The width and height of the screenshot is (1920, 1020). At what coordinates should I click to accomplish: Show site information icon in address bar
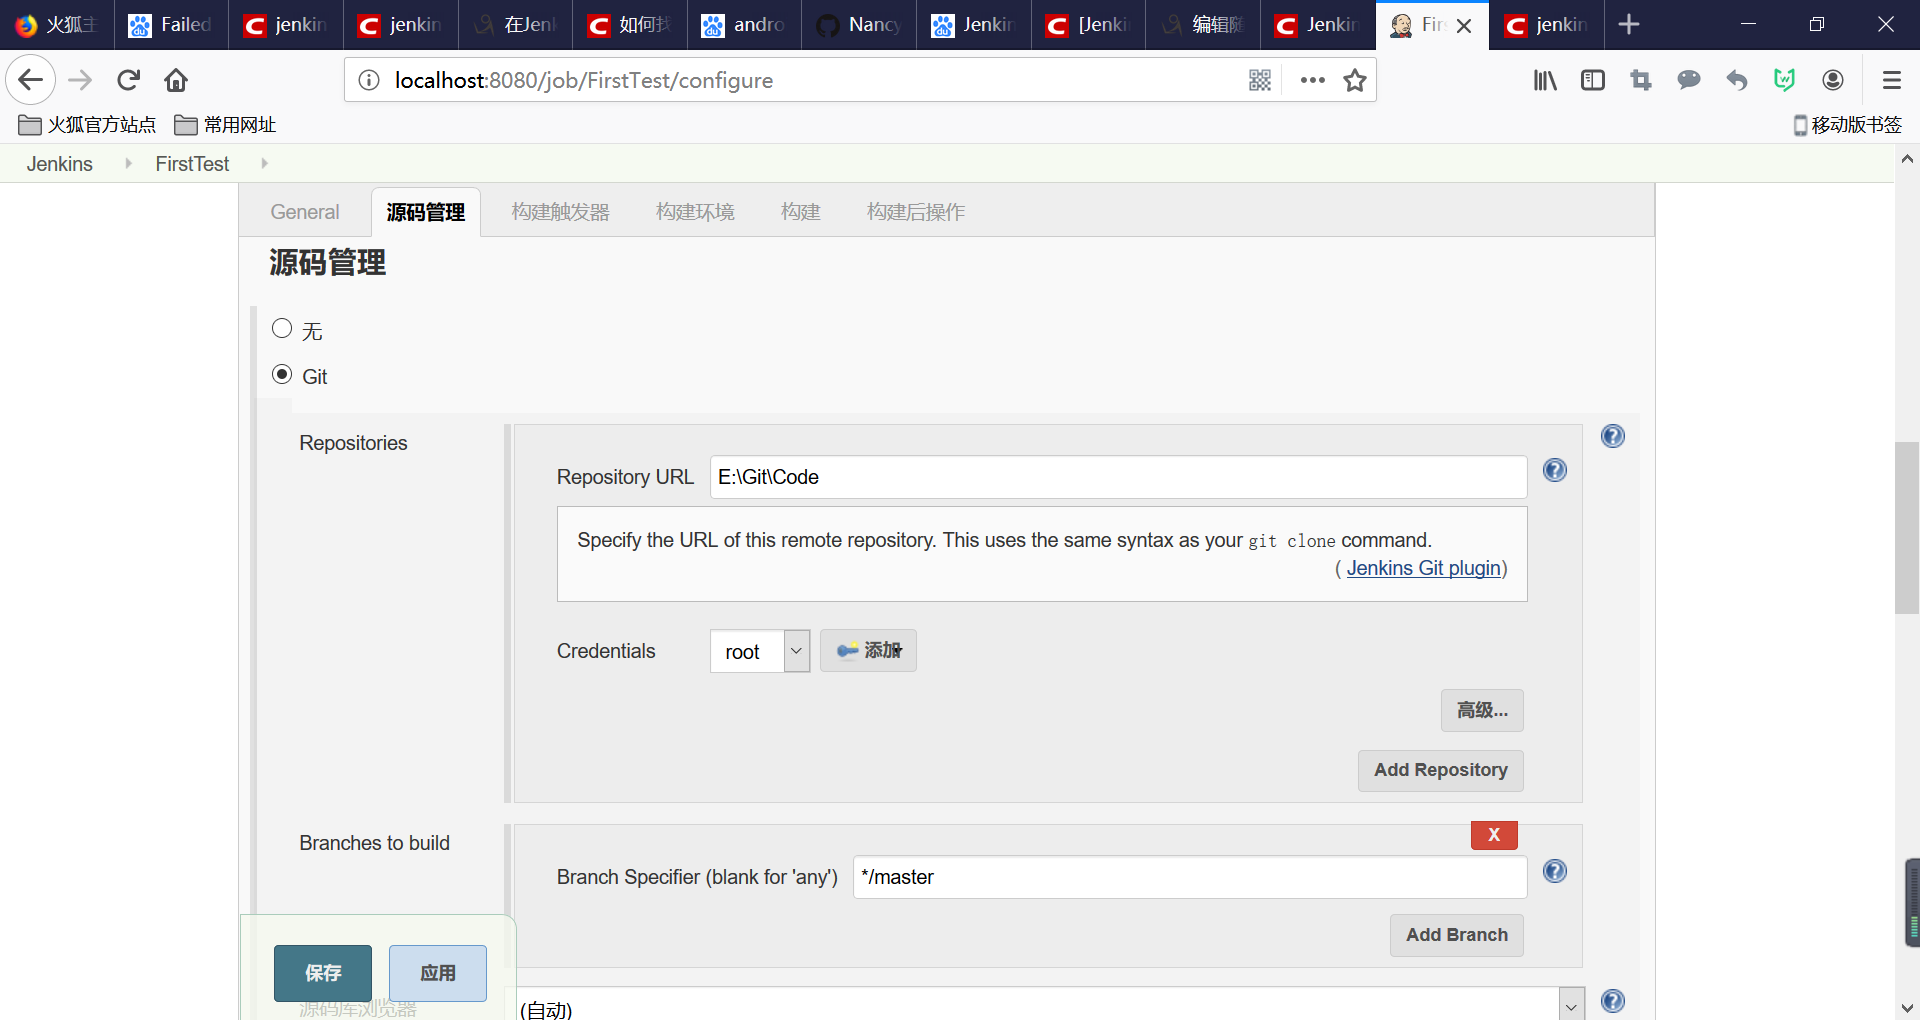point(369,80)
